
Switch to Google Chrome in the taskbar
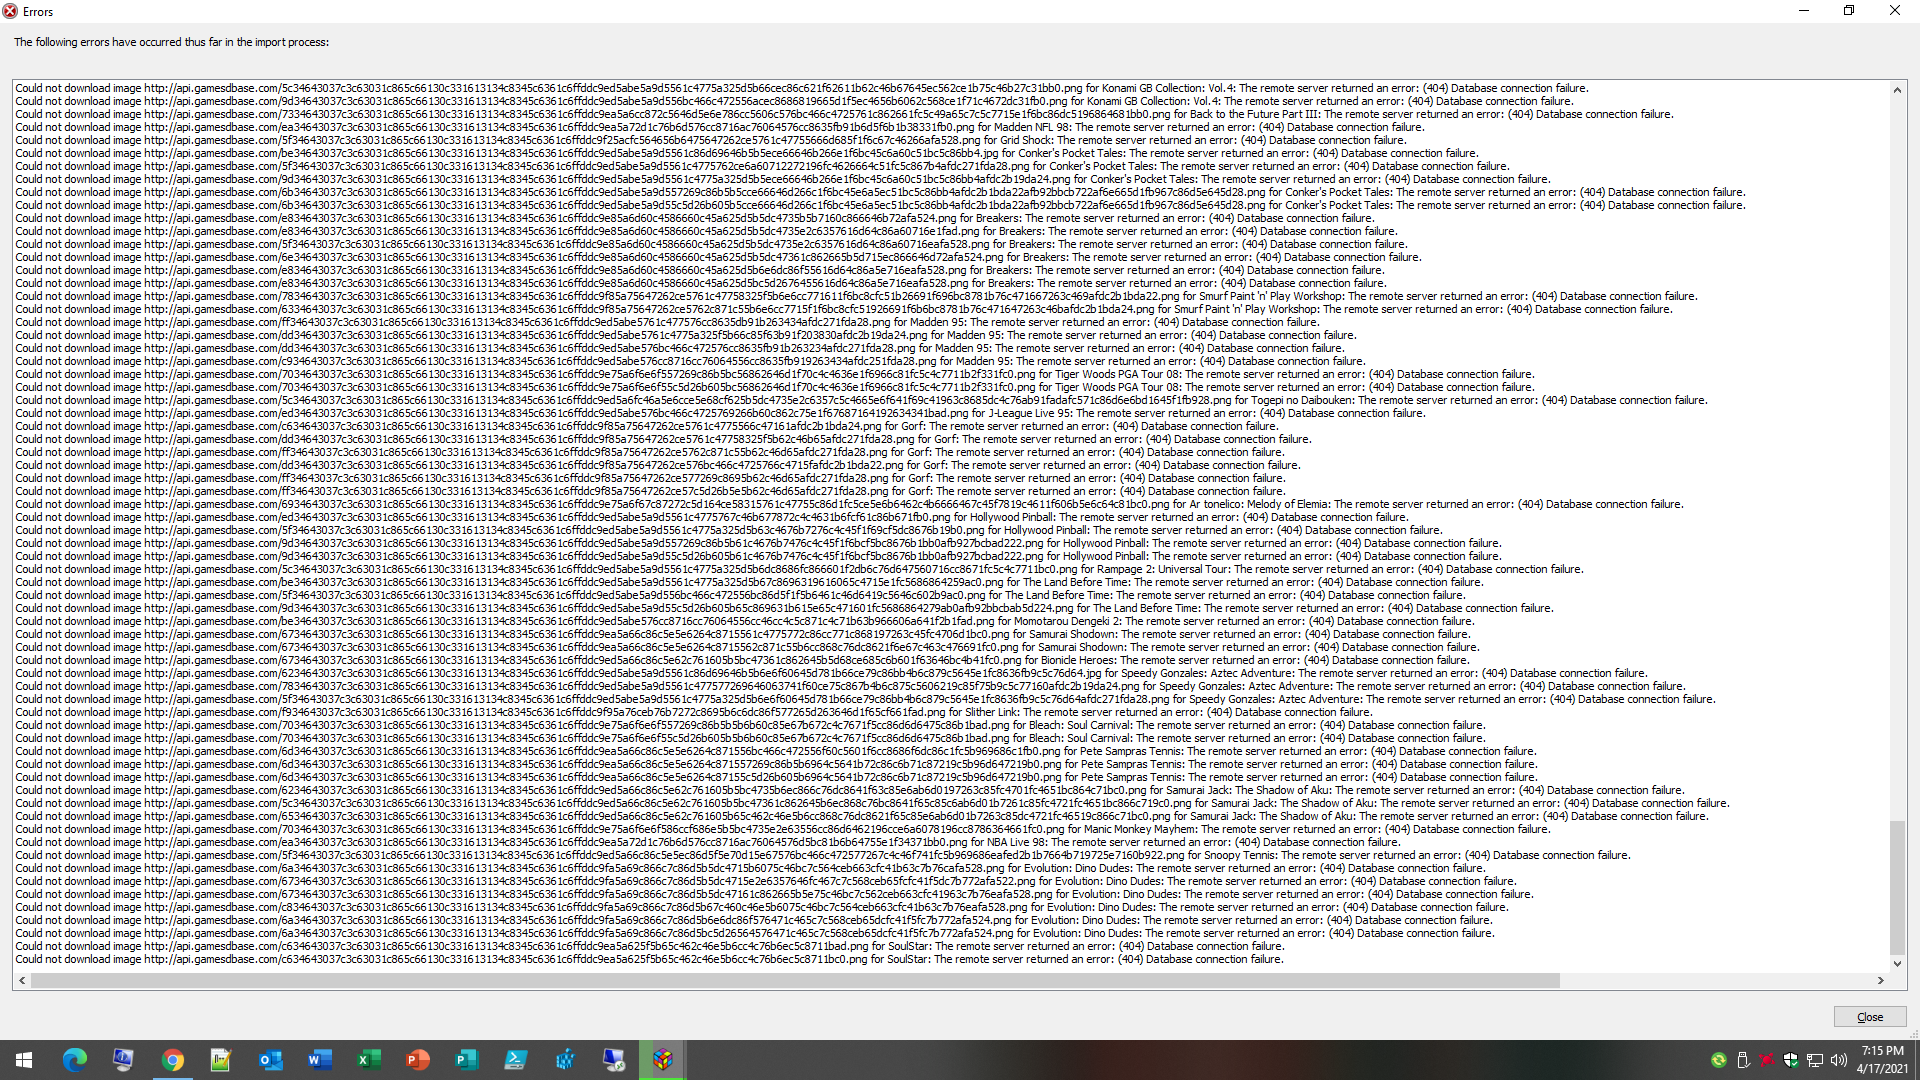[173, 1060]
